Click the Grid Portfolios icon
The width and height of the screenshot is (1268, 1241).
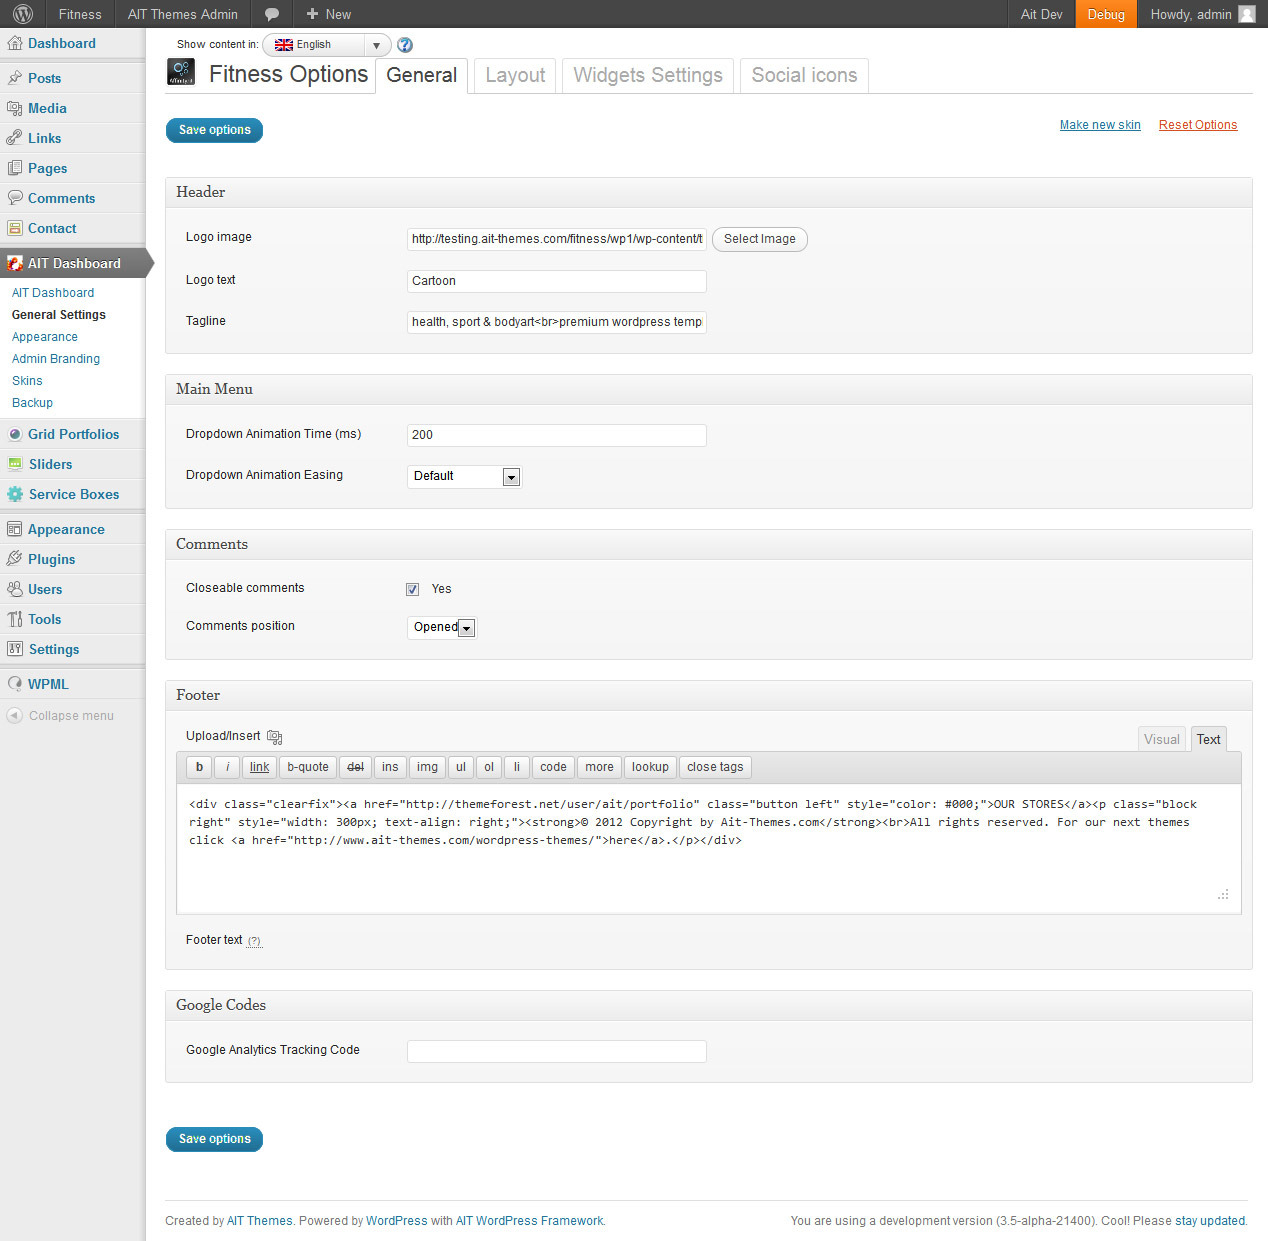coord(15,434)
